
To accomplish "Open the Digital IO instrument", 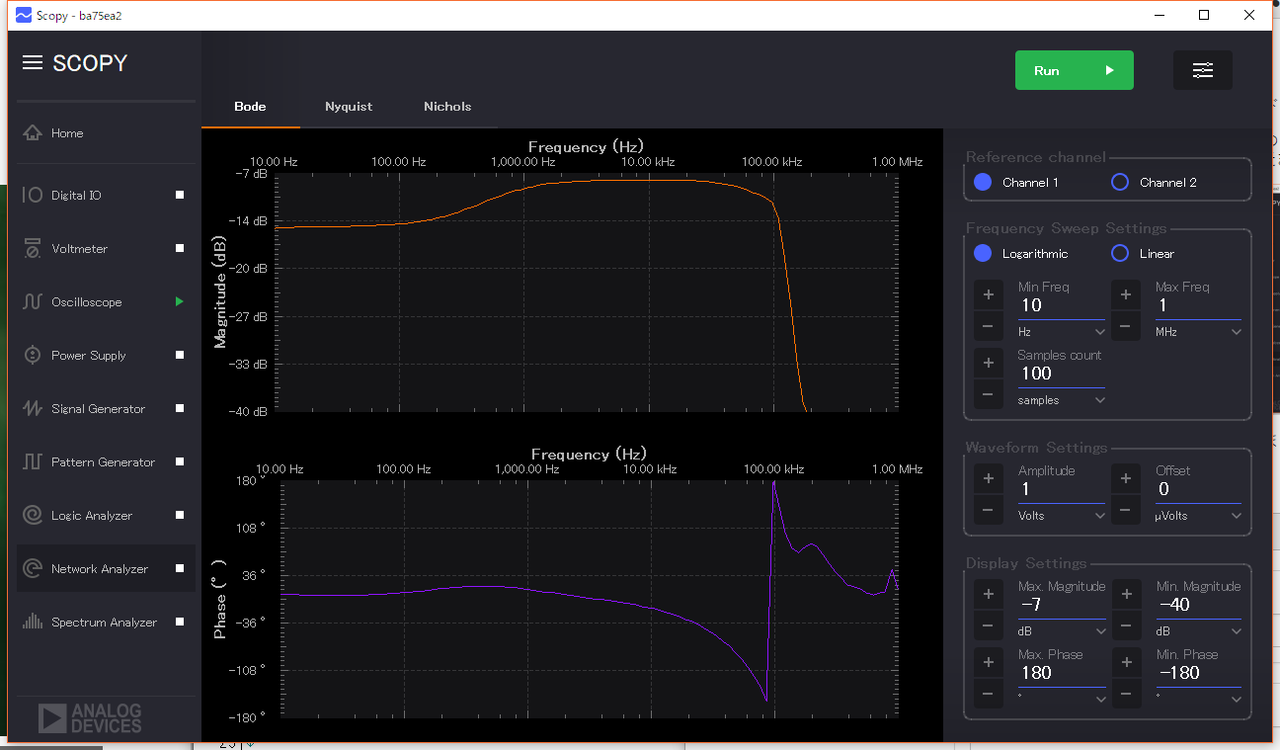I will coord(76,195).
